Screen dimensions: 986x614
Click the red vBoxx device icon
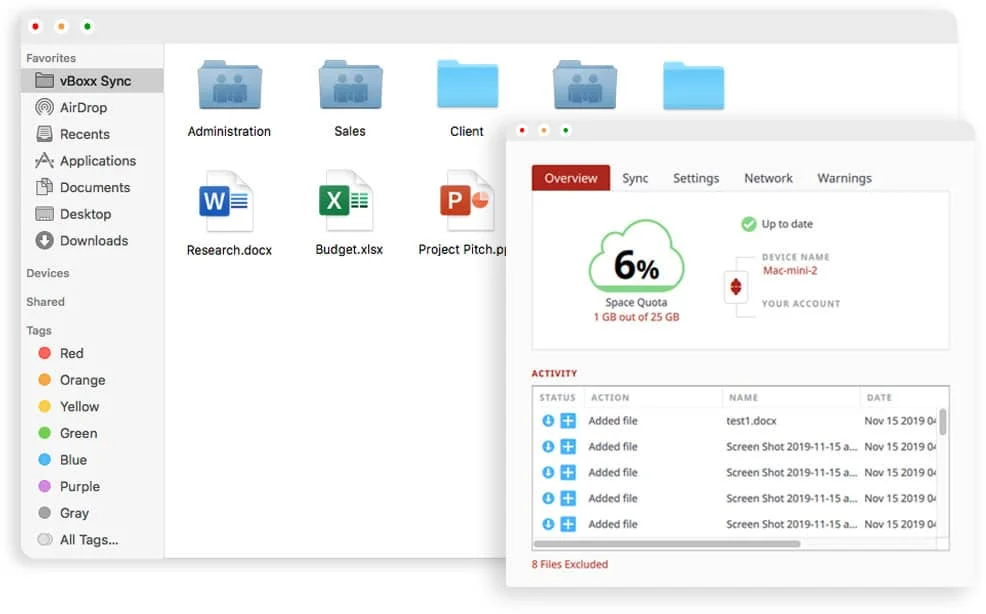pos(737,287)
